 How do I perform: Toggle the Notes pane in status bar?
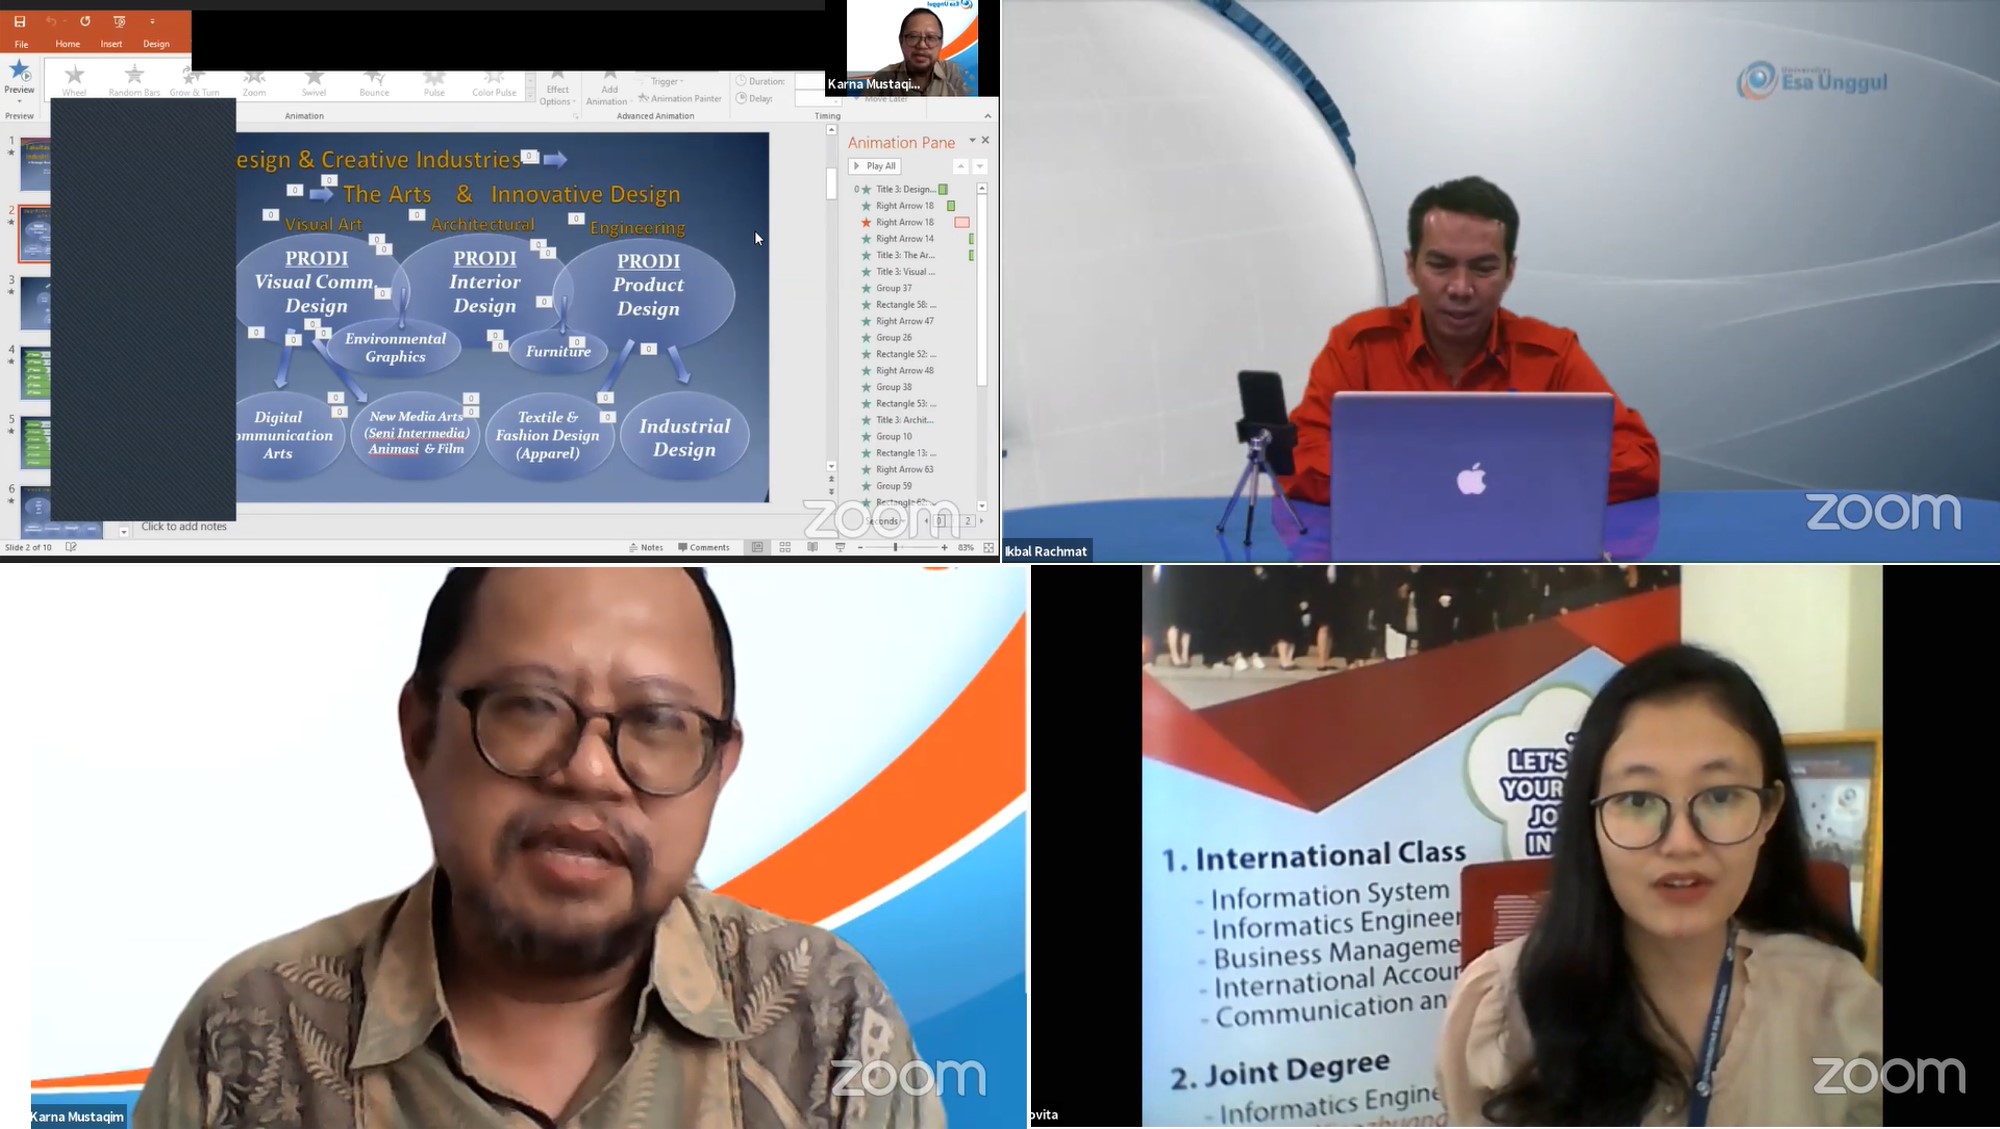coord(646,547)
